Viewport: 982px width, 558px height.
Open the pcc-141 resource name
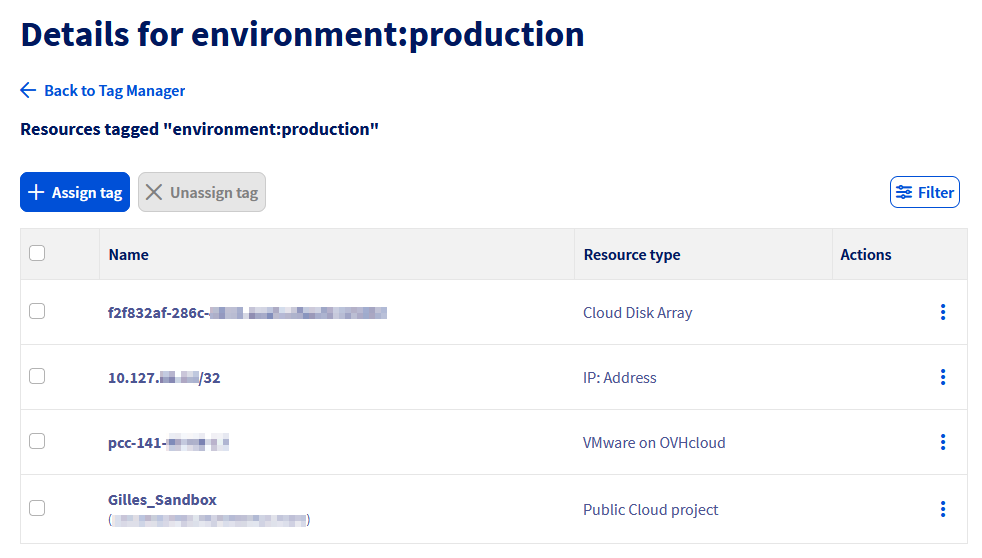[x=168, y=442]
